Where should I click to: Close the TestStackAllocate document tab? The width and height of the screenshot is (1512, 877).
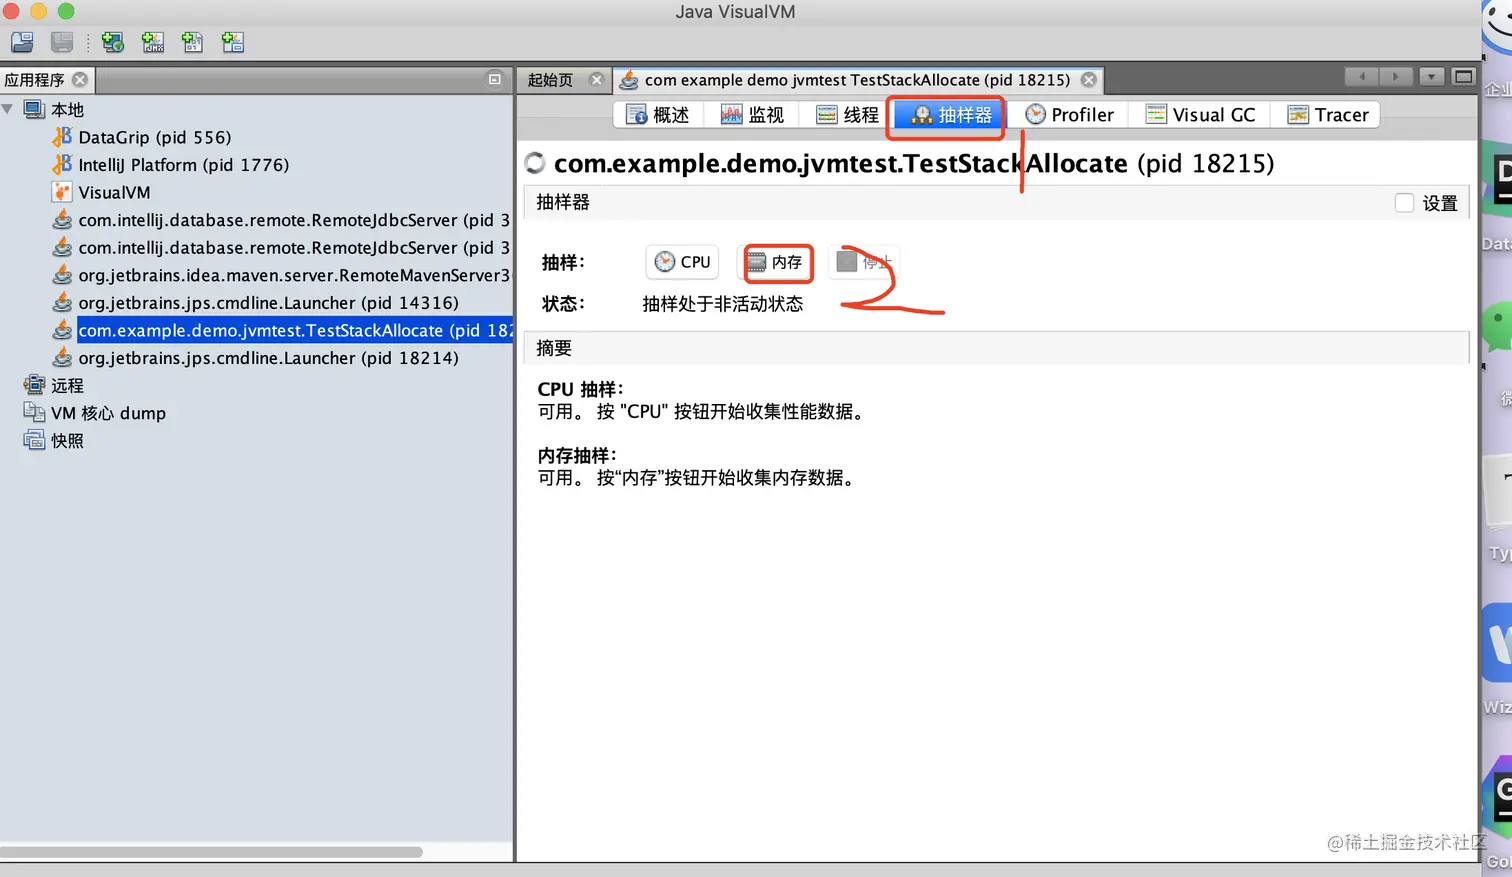(1089, 80)
